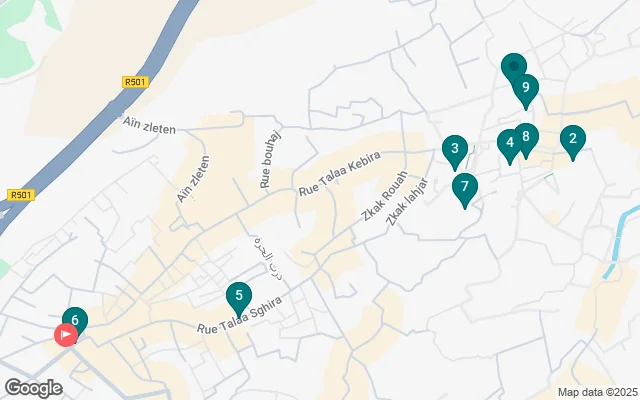Select the Zkak Rouah street label
Image resolution: width=640 pixels, height=400 pixels.
pos(385,196)
